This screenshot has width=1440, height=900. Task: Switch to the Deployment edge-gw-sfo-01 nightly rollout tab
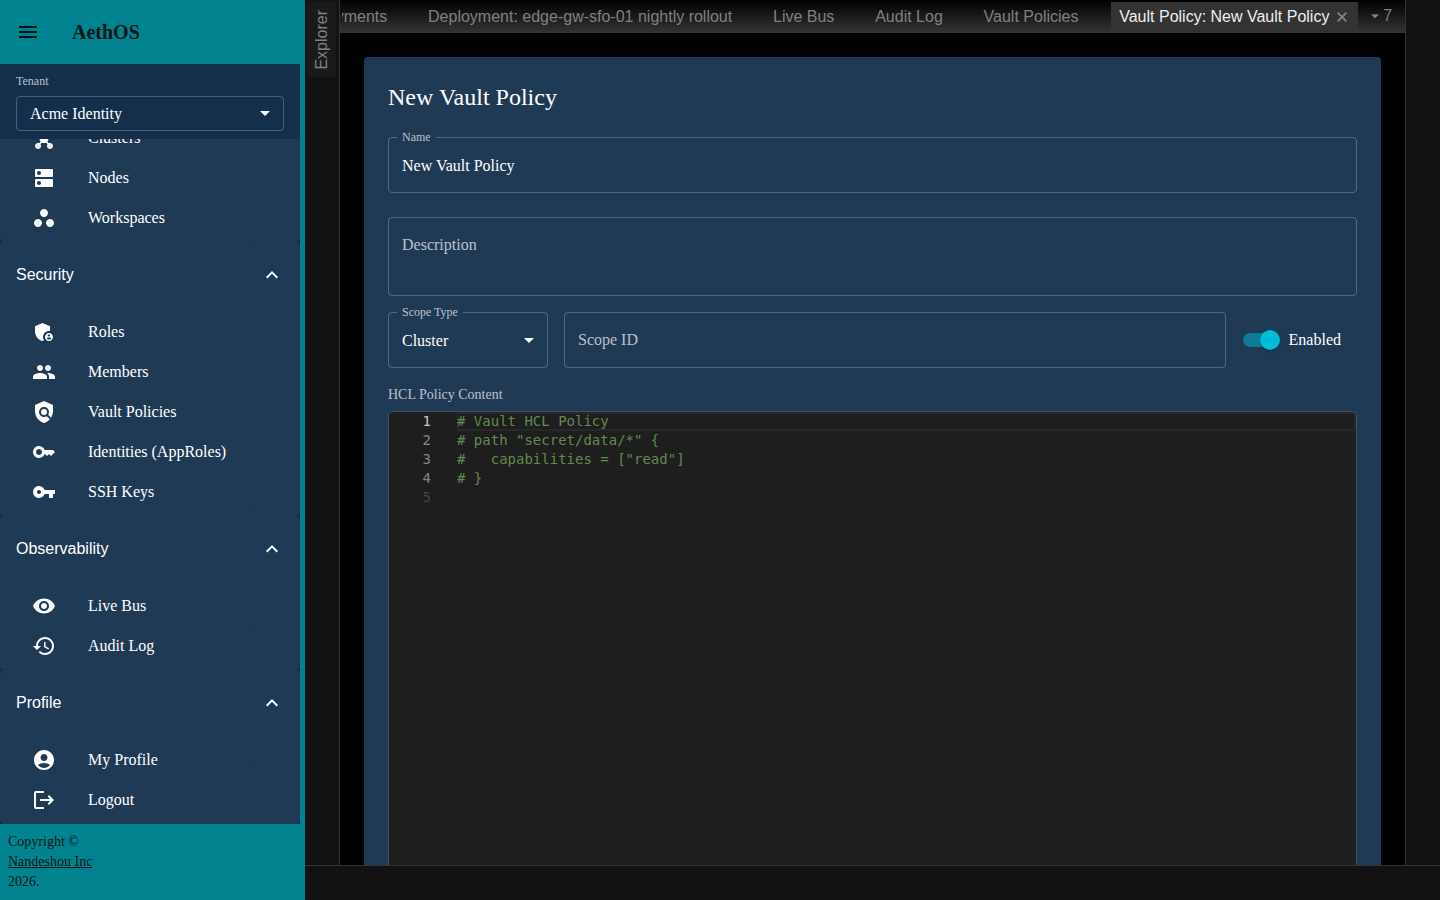click(x=580, y=17)
